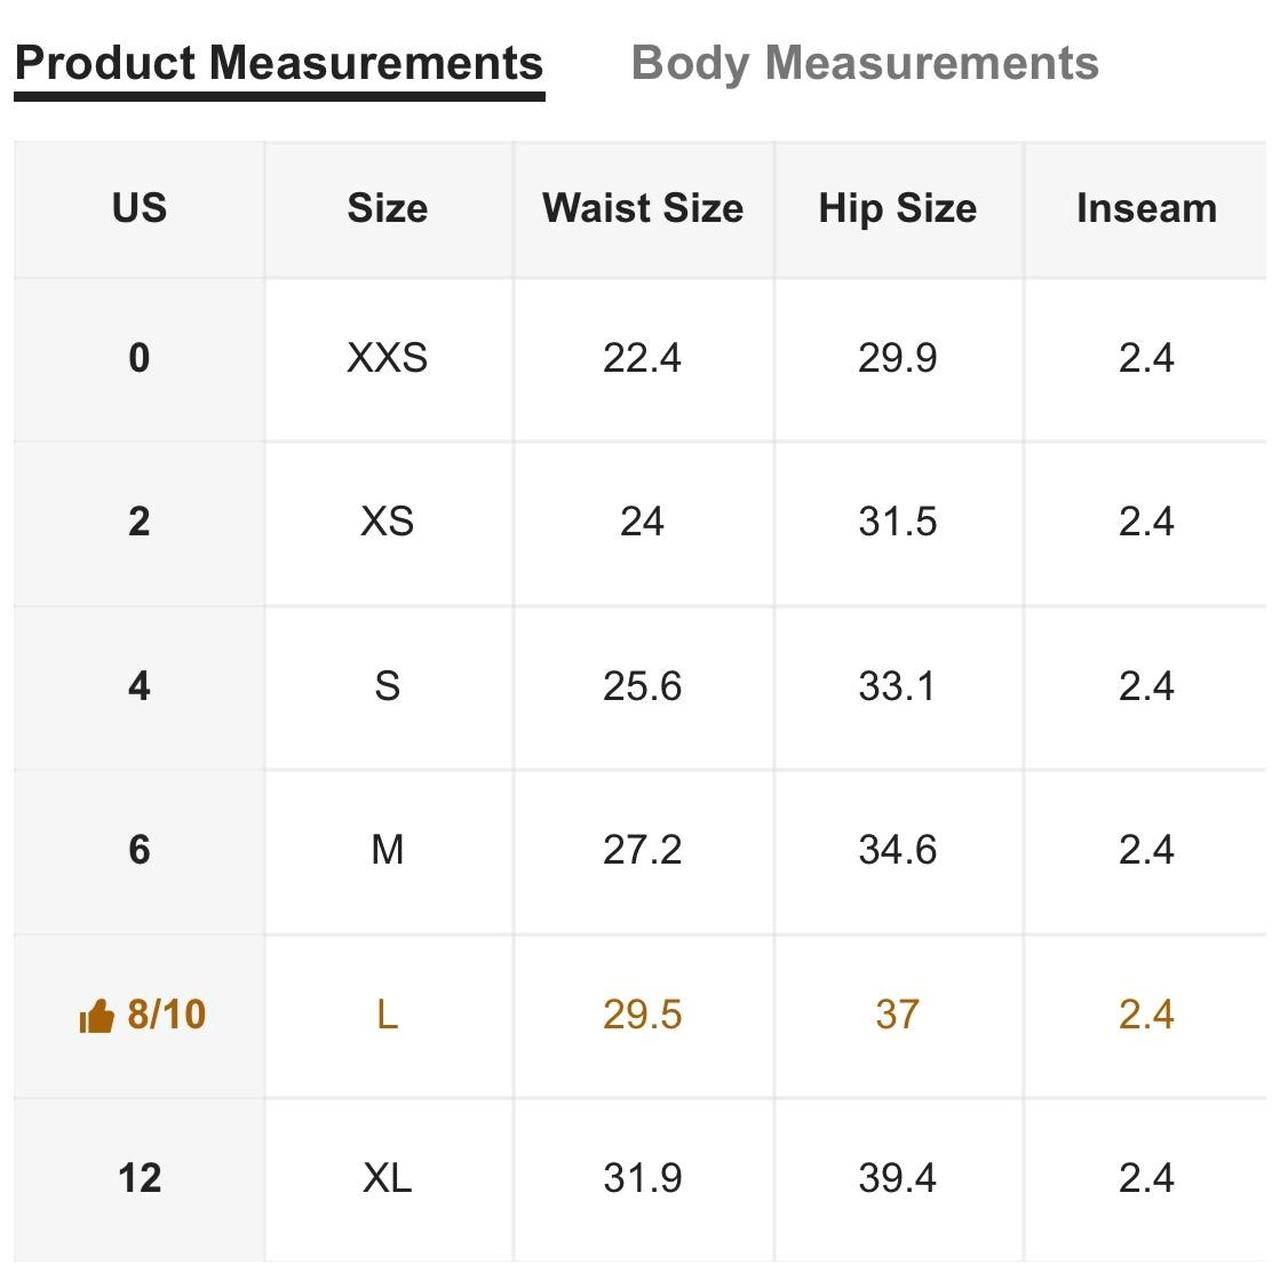Select the Product Measurements tab
The image size is (1280, 1280).
coord(279,64)
